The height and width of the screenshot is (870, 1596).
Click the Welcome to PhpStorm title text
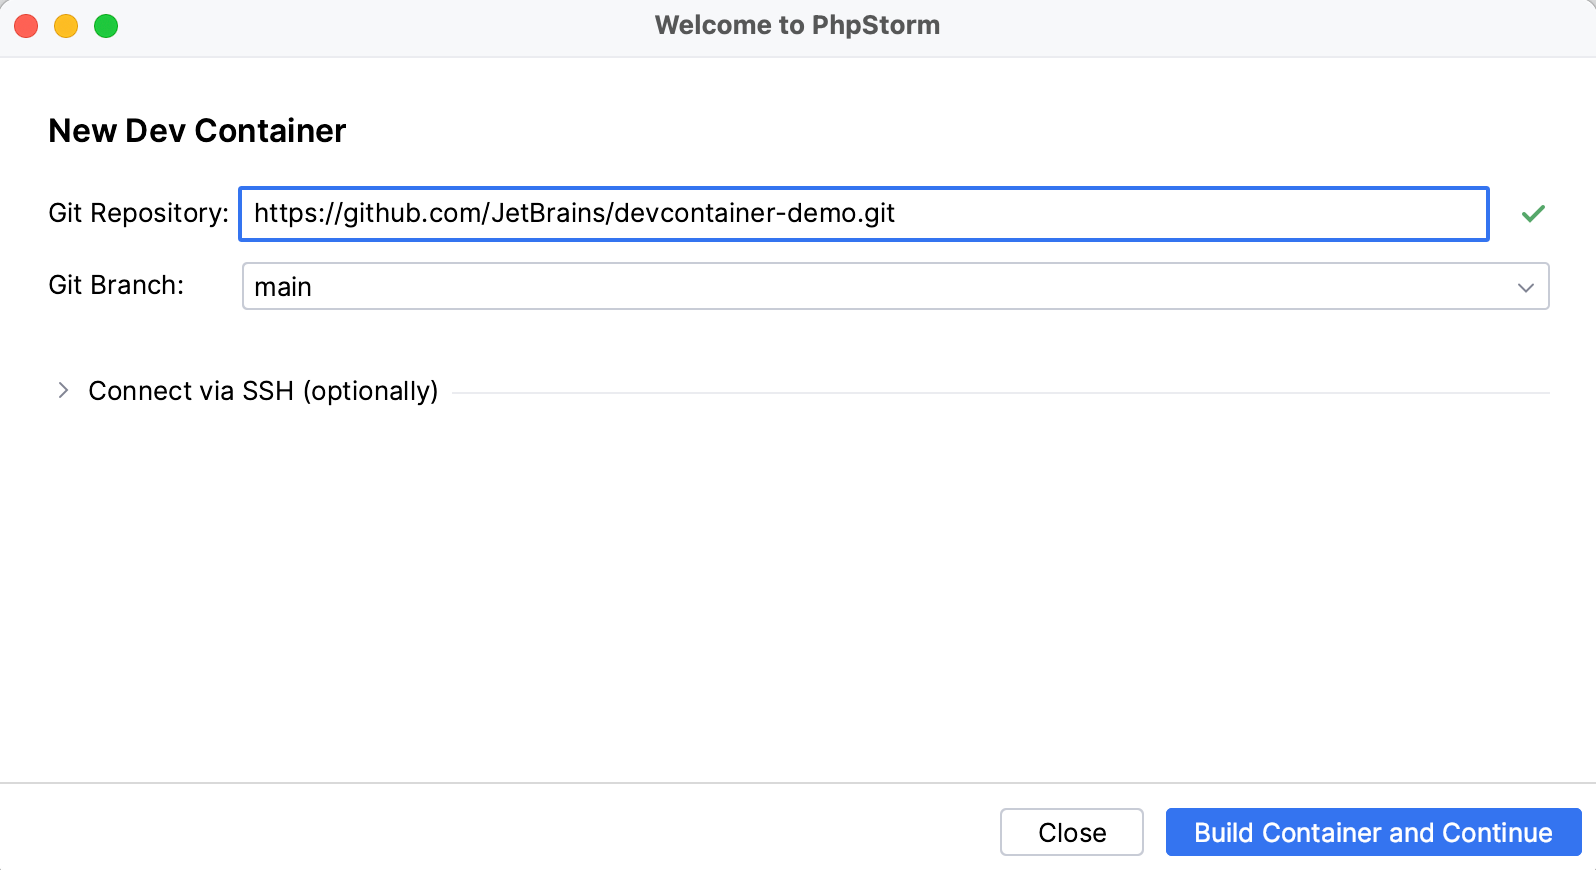coord(797,25)
